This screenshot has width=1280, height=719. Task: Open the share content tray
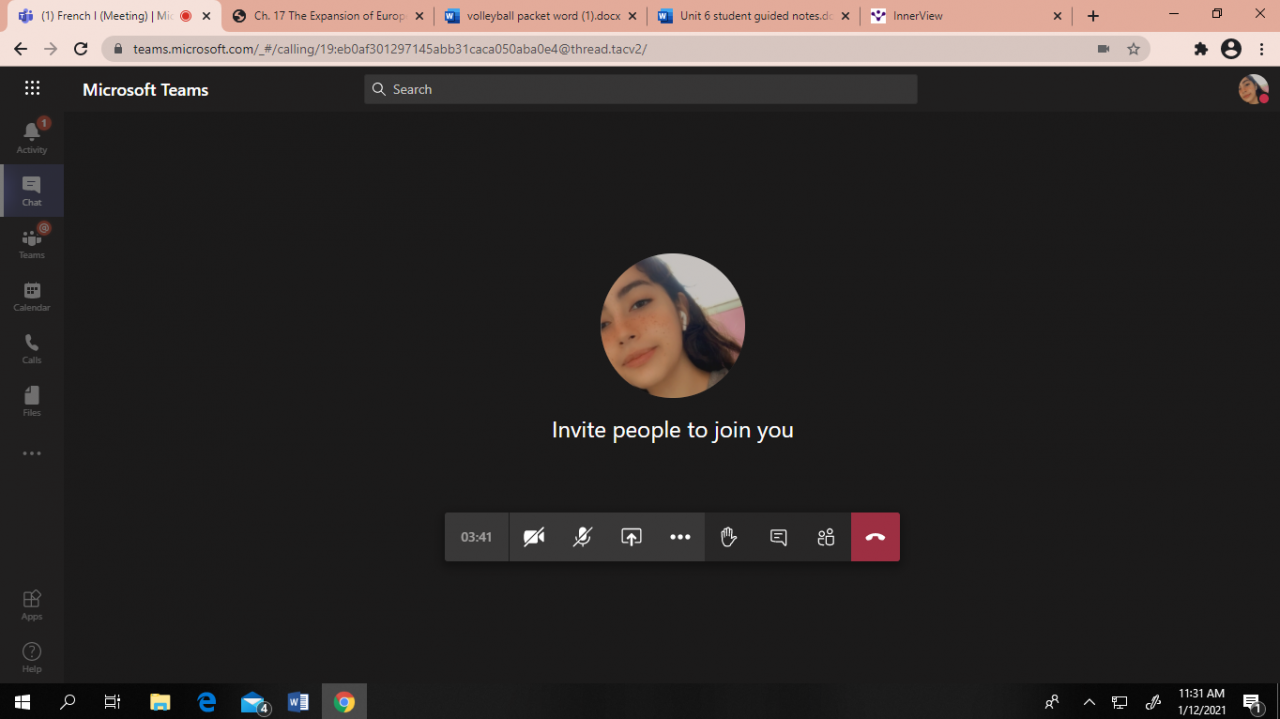(631, 537)
